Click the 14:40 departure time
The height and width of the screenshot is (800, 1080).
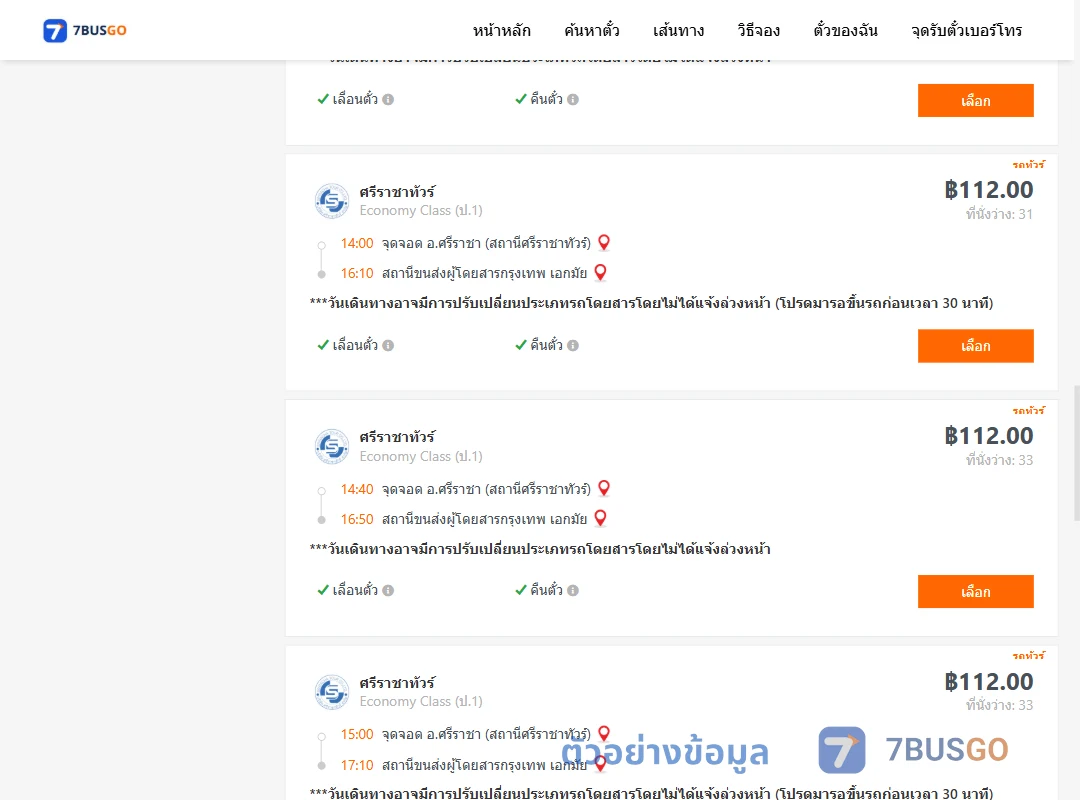[357, 489]
